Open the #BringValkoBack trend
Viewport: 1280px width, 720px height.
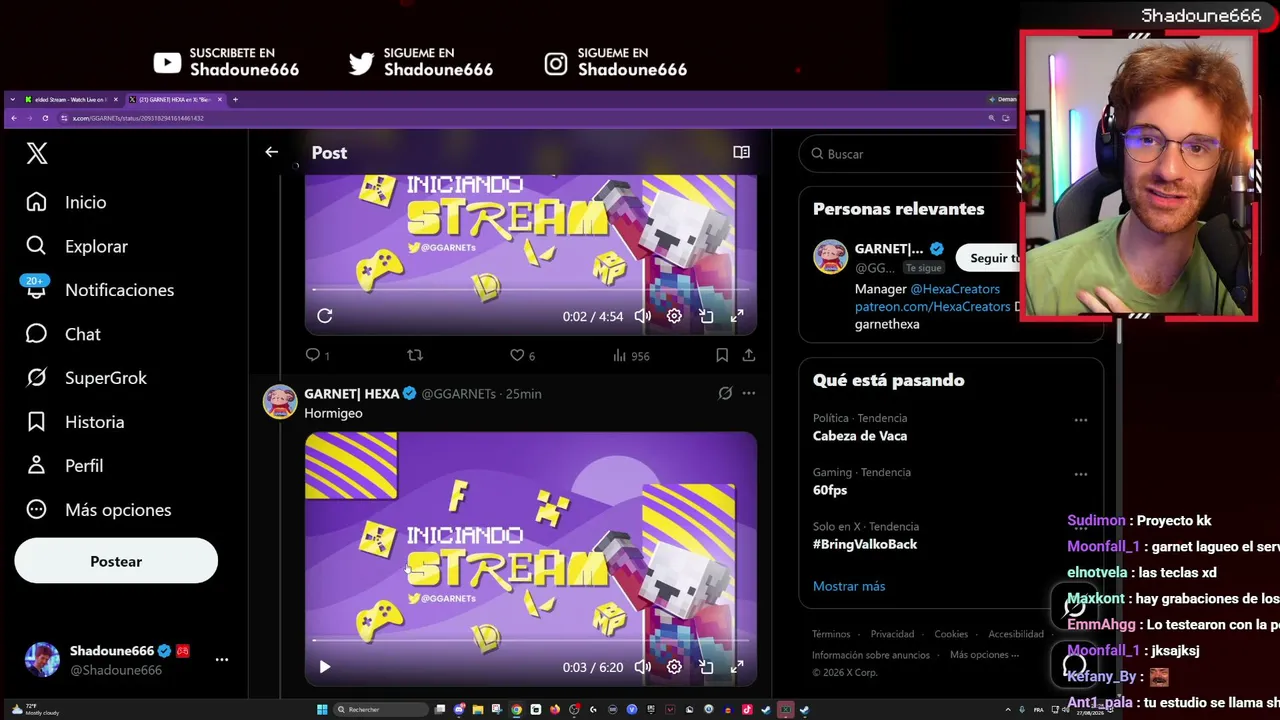coord(865,544)
